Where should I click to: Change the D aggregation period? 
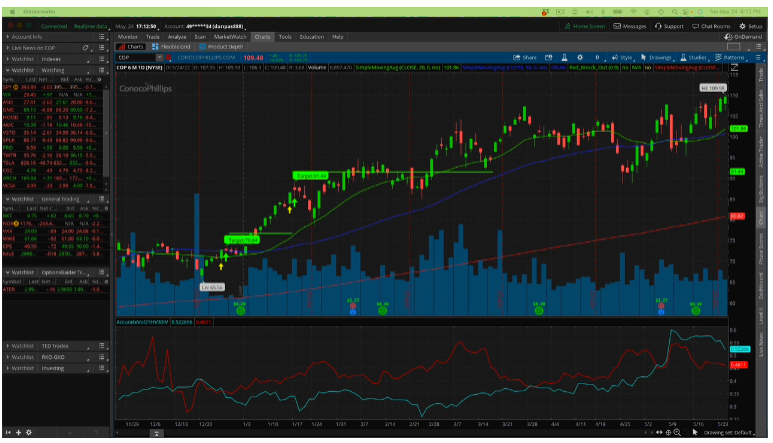pyautogui.click(x=597, y=58)
